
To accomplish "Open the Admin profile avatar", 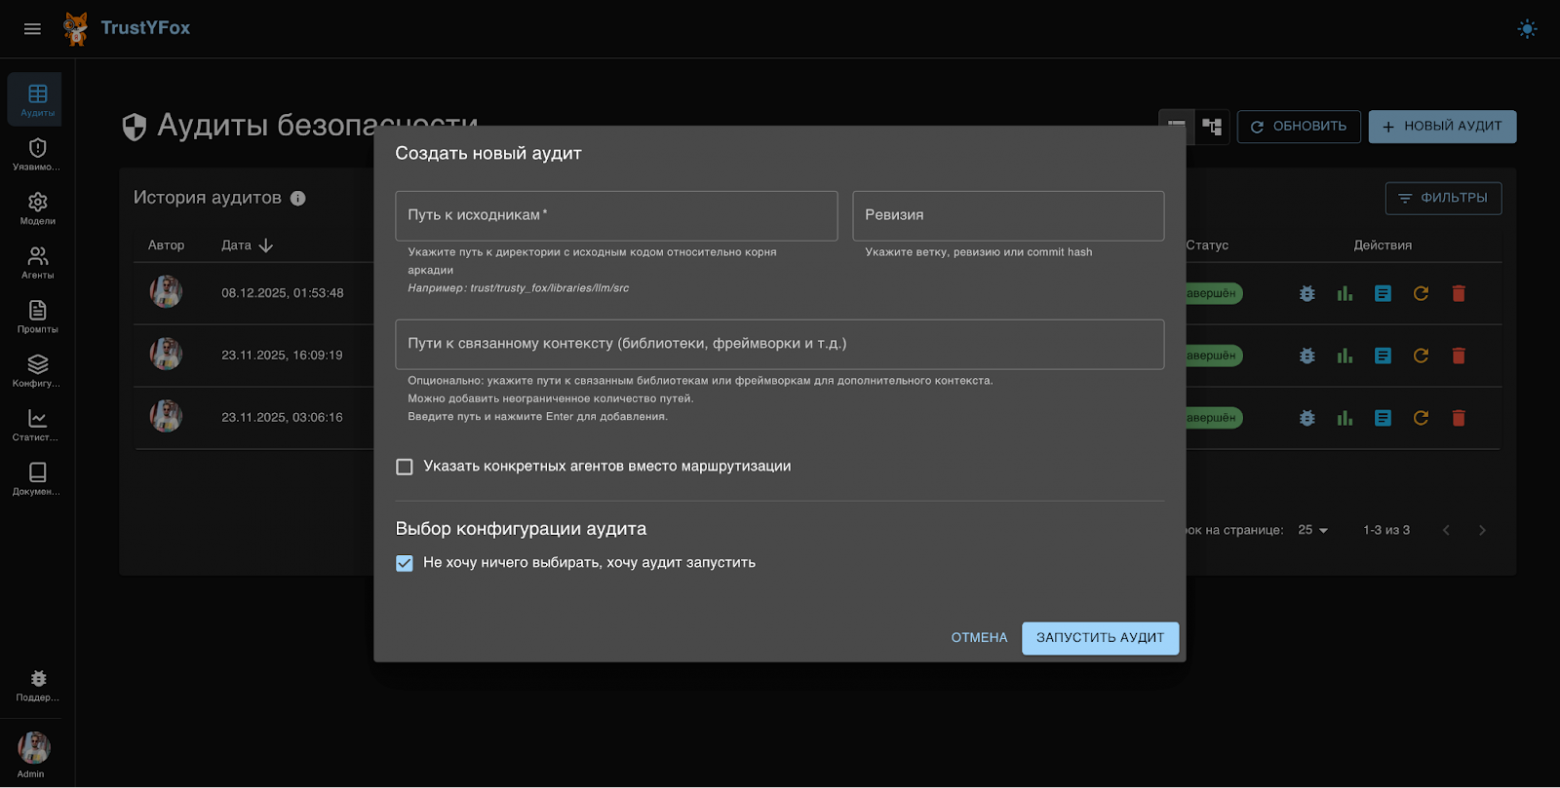I will pos(34,747).
